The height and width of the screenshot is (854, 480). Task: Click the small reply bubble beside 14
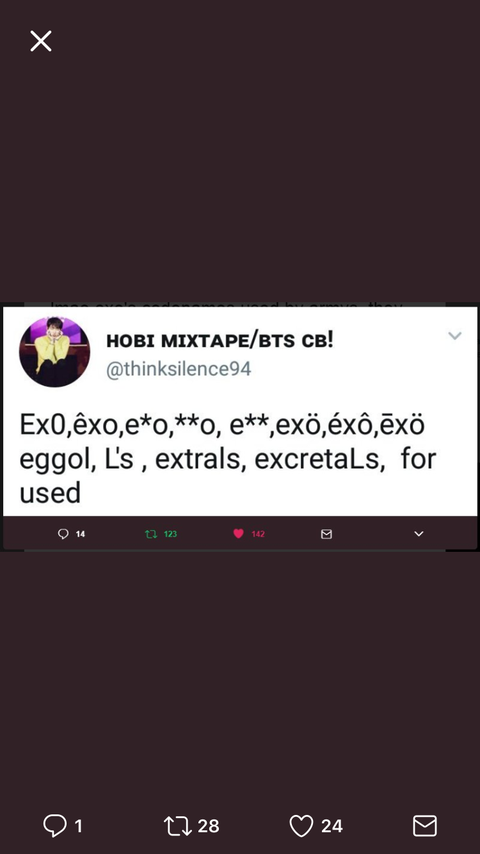(x=63, y=534)
